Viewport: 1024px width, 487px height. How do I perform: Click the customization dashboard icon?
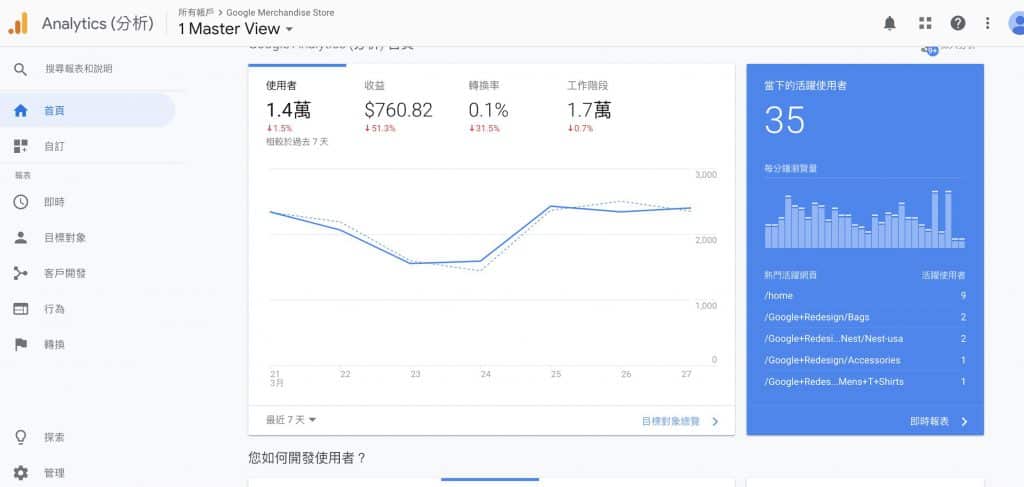click(x=20, y=146)
